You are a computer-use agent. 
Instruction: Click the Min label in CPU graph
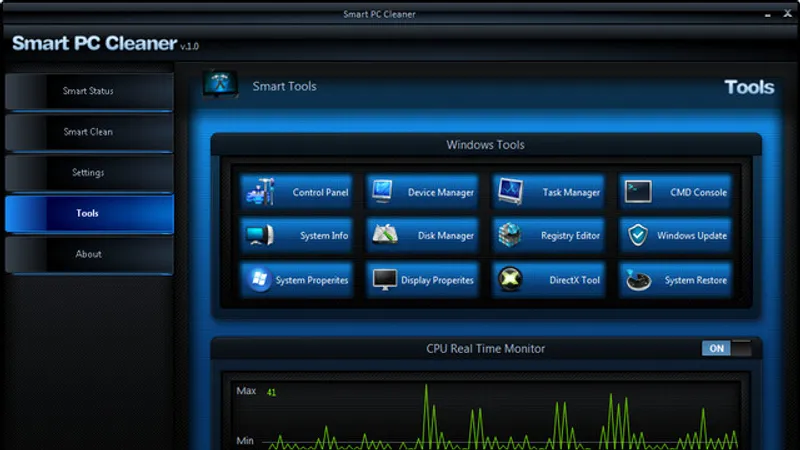point(245,440)
